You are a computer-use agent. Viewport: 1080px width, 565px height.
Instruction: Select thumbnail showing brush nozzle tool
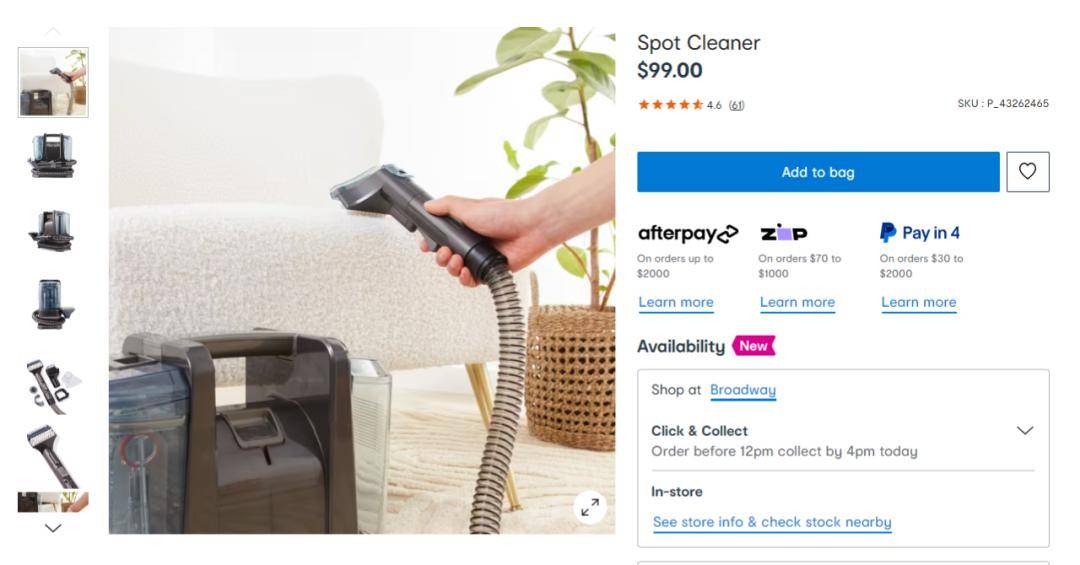point(53,456)
